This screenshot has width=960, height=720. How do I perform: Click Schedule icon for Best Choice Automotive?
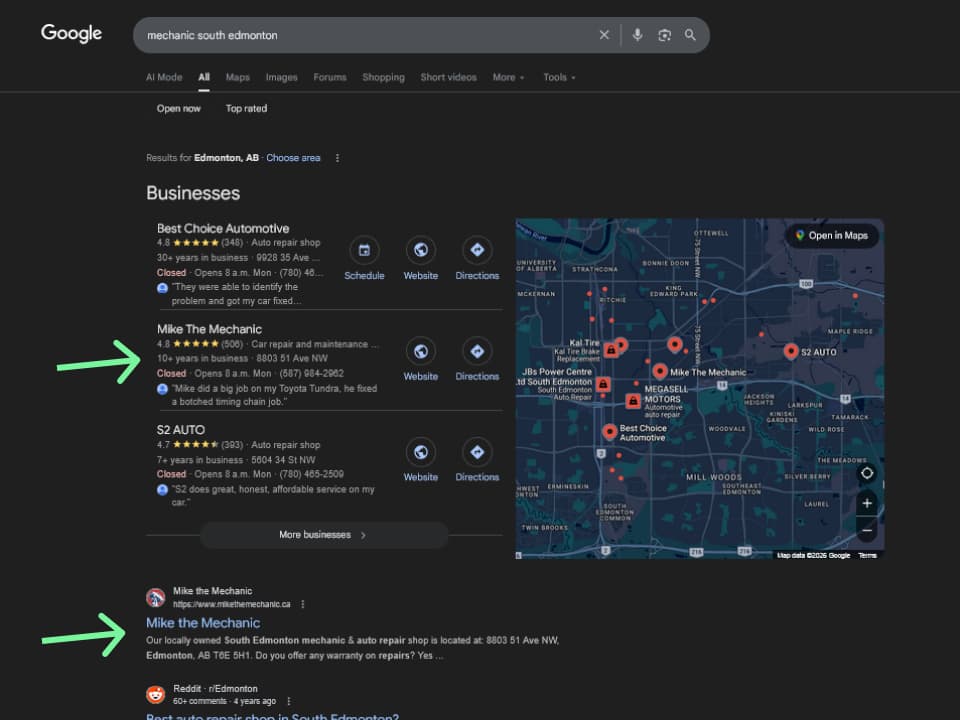(x=364, y=250)
